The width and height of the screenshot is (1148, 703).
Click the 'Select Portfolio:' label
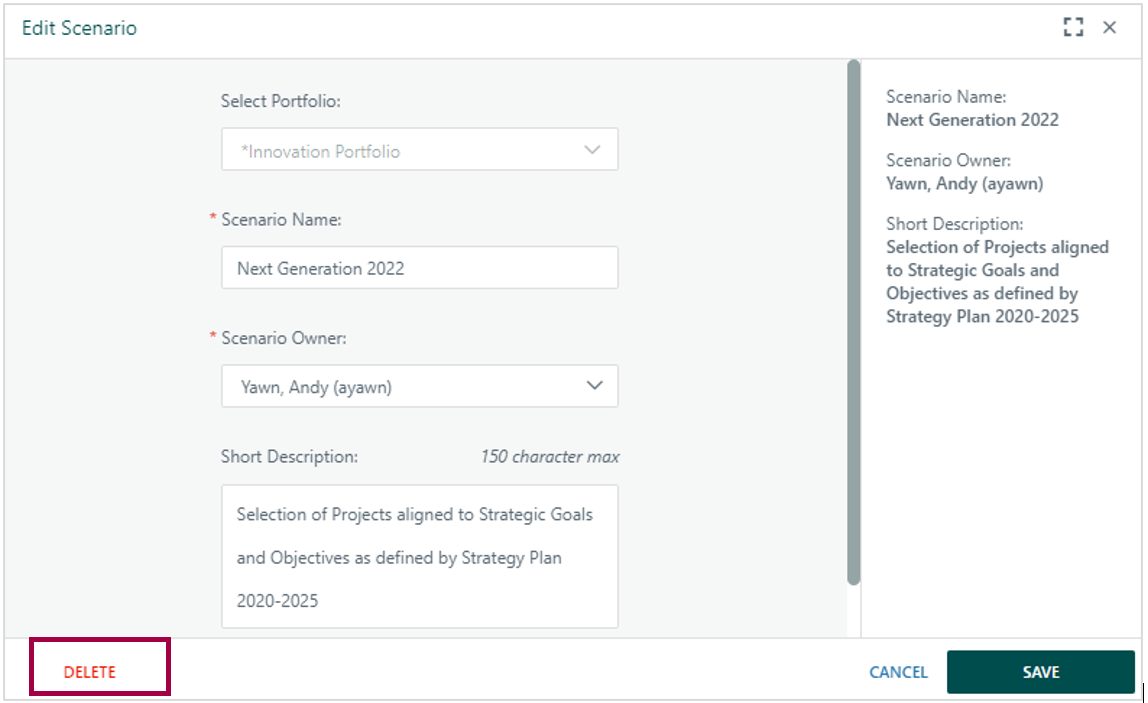coord(280,101)
